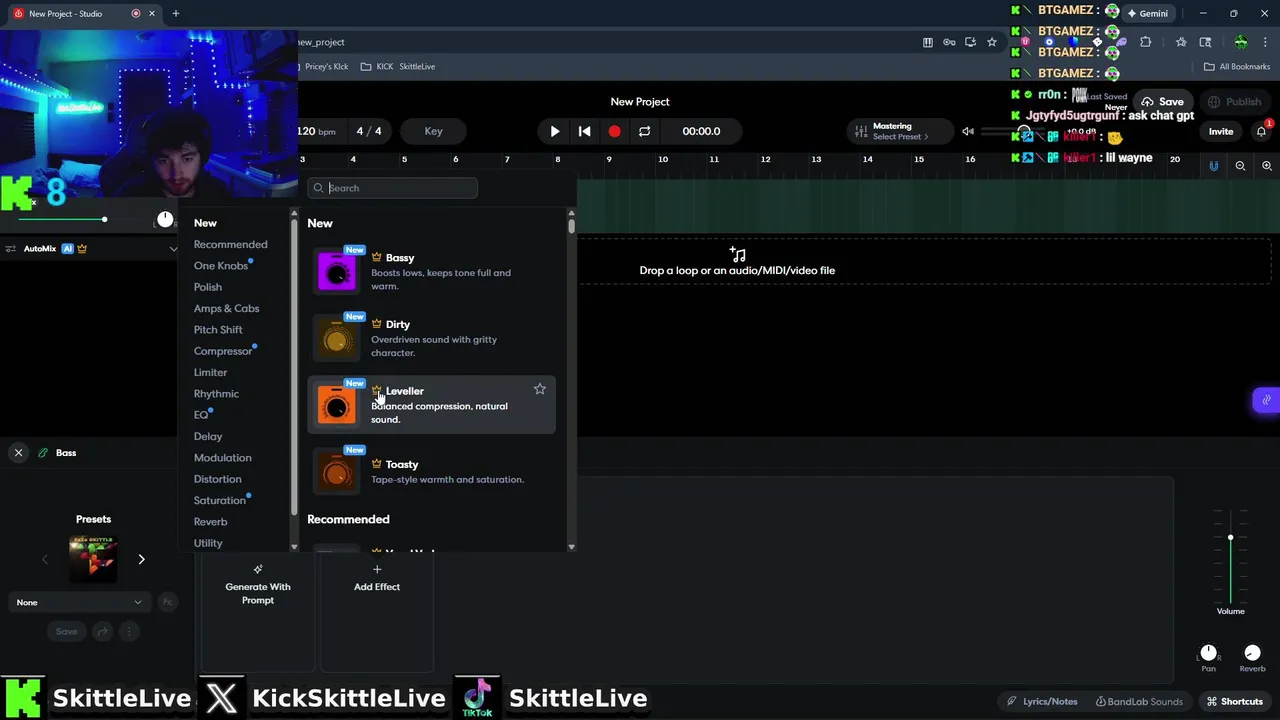Open the Limiter category
Screen dimensions: 1280x720
(x=210, y=372)
